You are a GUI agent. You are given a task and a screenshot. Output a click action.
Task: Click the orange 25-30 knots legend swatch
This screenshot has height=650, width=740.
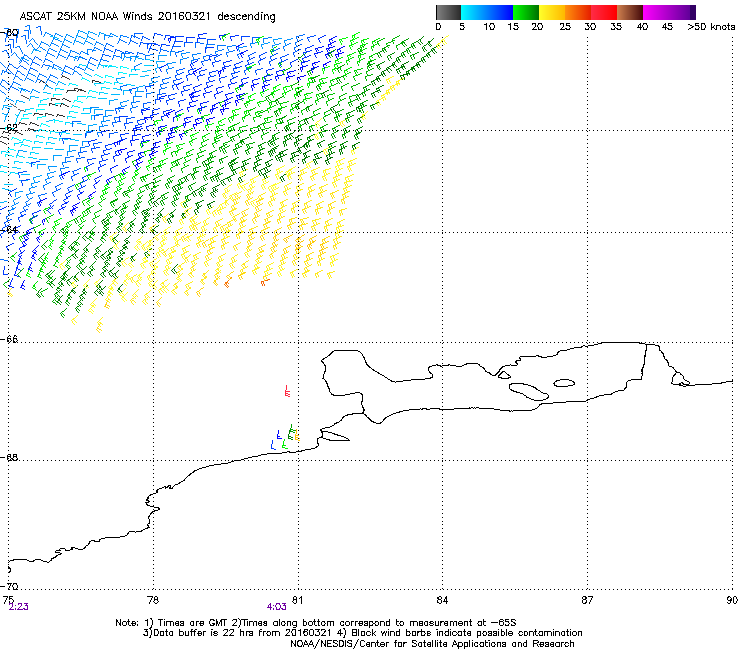(578, 12)
